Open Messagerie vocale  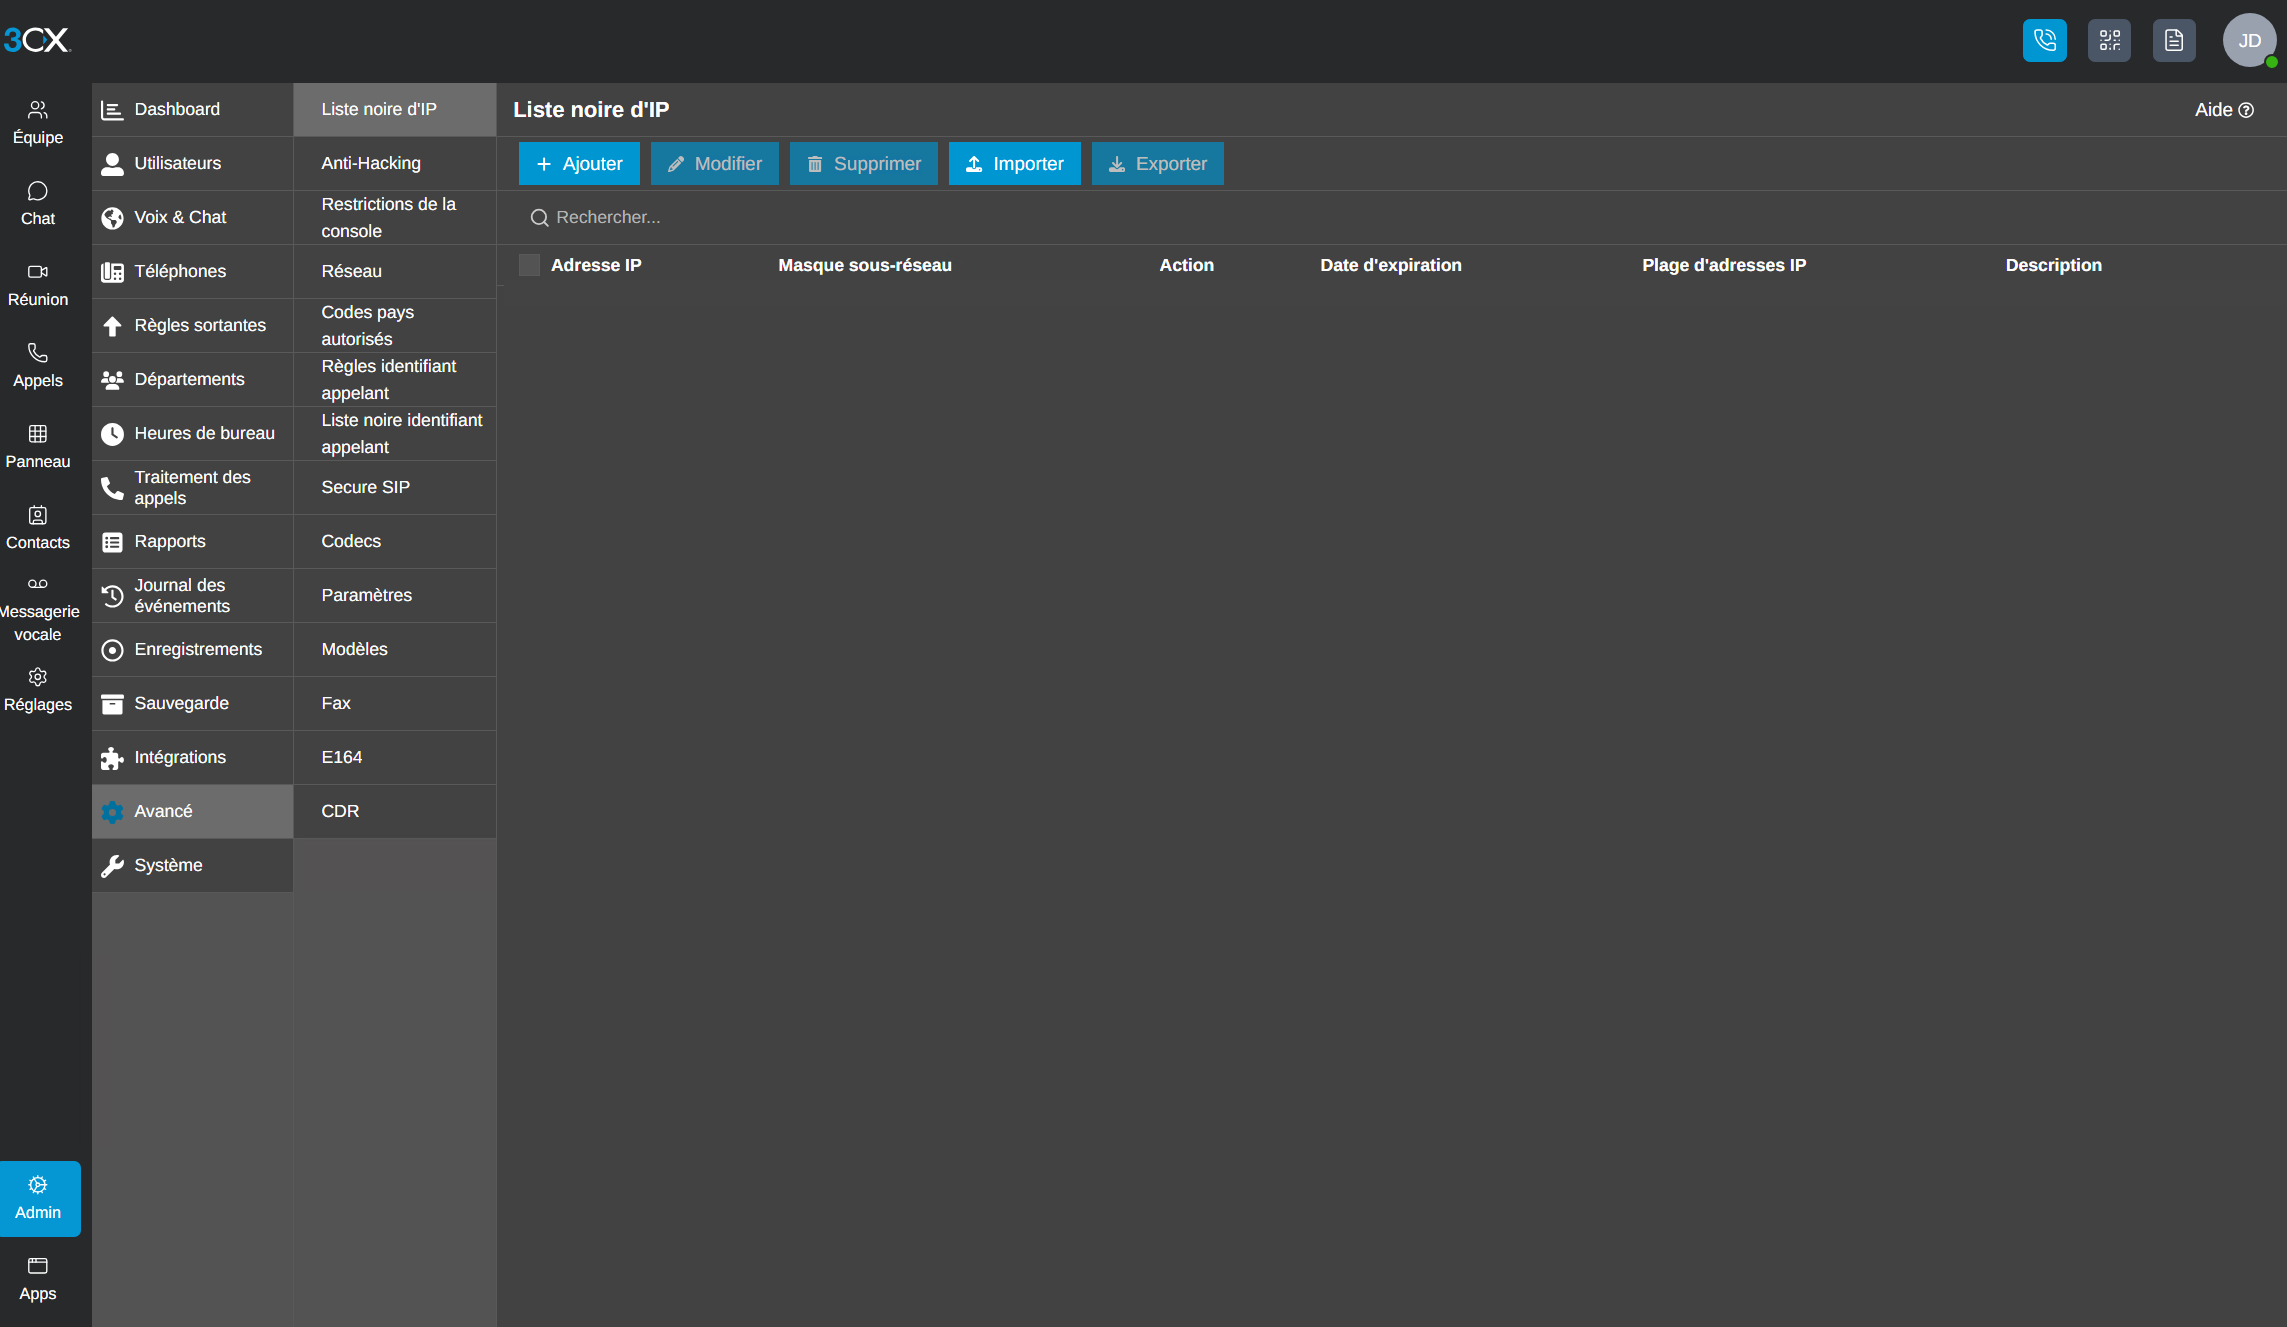[x=38, y=609]
